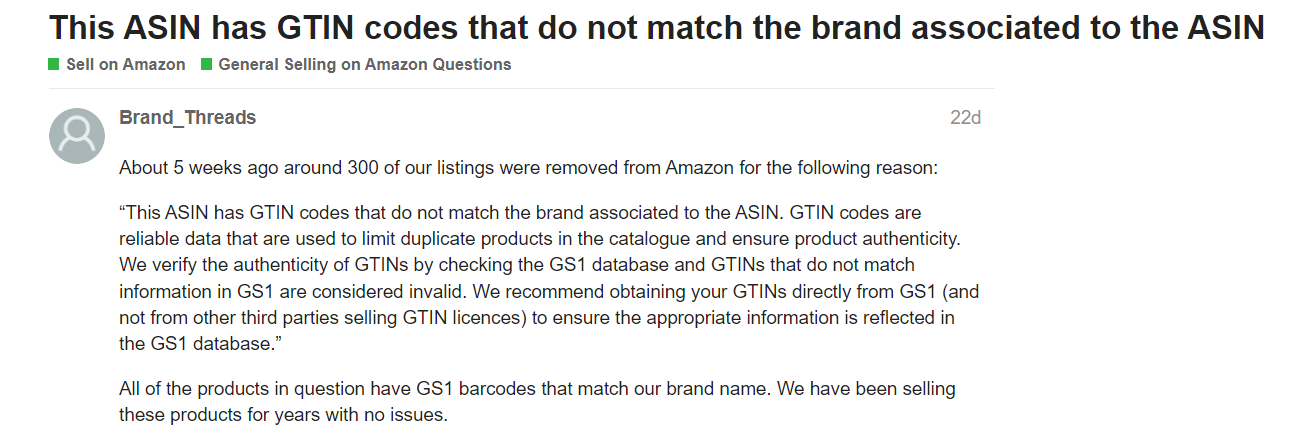The height and width of the screenshot is (431, 1293).
Task: Click the green square beside Sell on Amazon
Action: pyautogui.click(x=54, y=65)
